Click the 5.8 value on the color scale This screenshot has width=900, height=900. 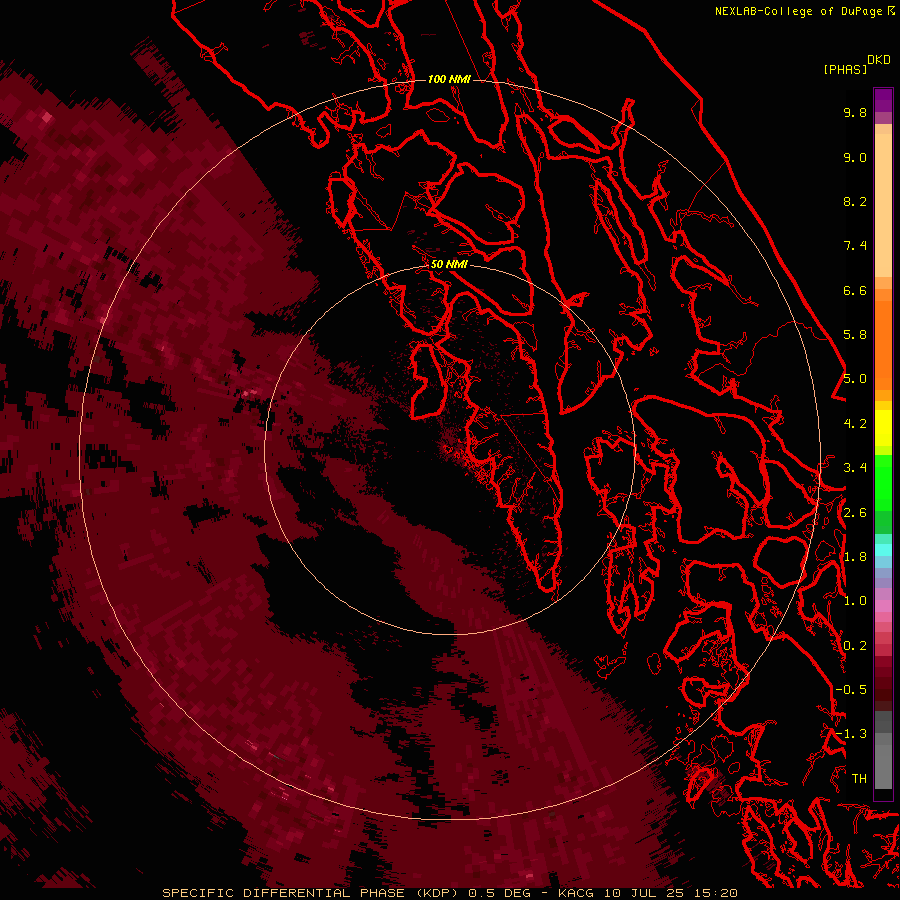coord(855,335)
